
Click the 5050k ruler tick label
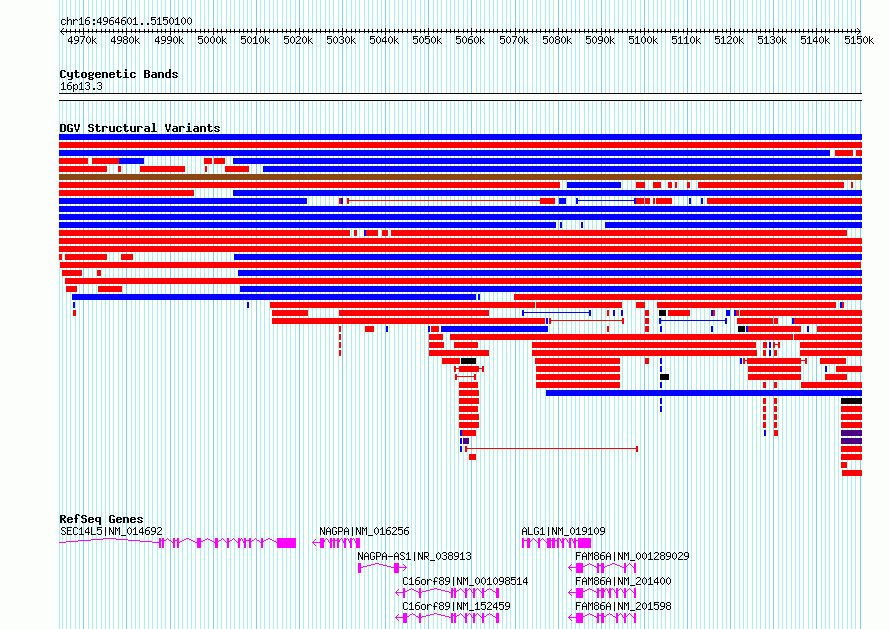(427, 40)
